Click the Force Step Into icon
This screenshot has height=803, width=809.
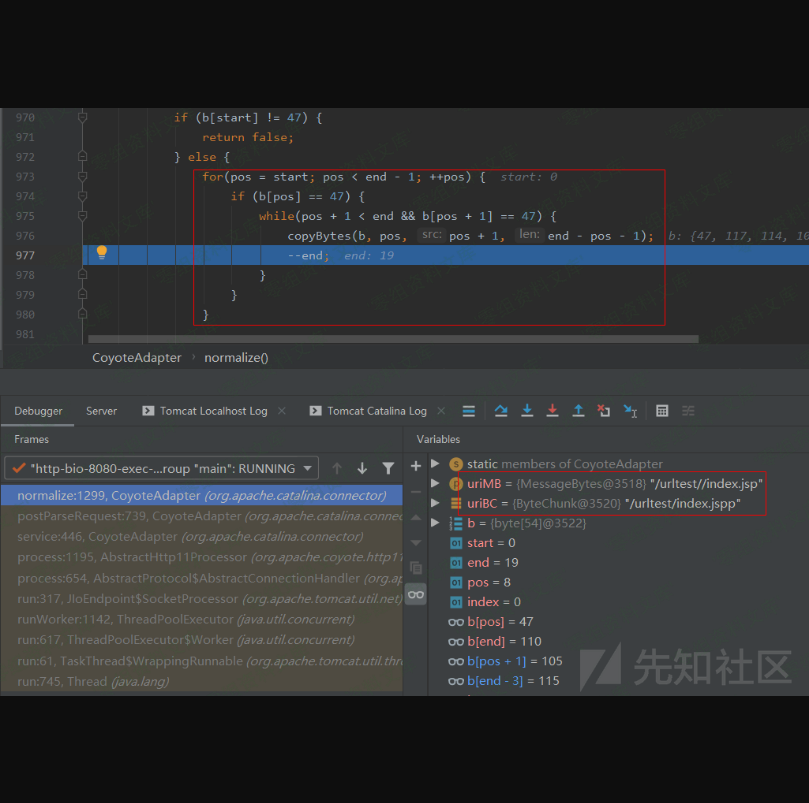coord(552,411)
